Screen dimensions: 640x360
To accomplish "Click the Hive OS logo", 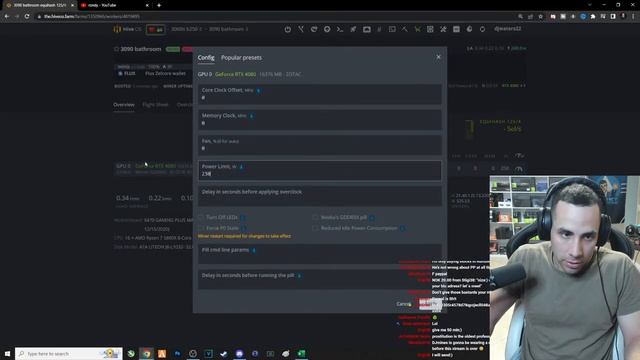I will pos(127,29).
